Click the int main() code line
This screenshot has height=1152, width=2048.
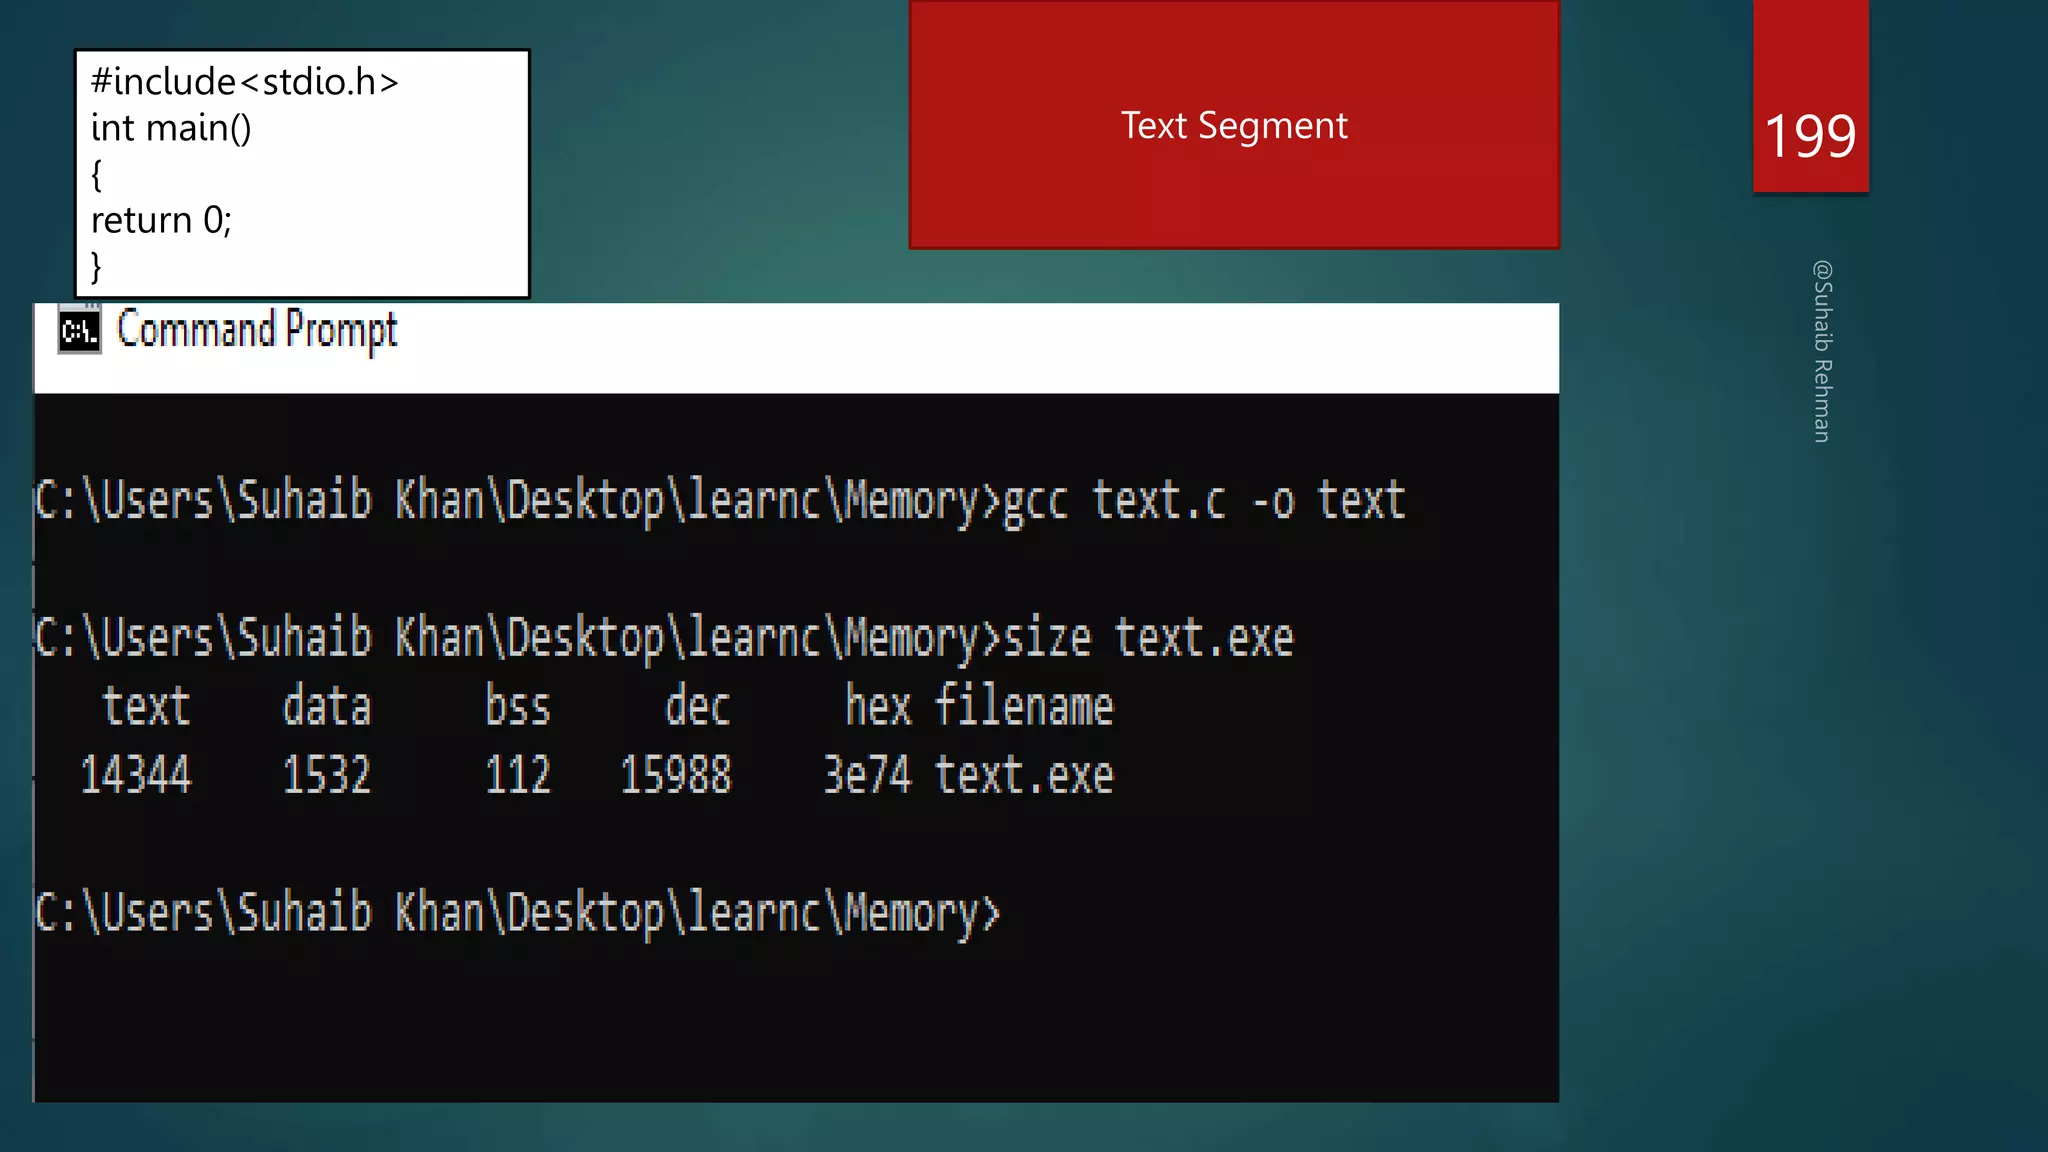171,128
